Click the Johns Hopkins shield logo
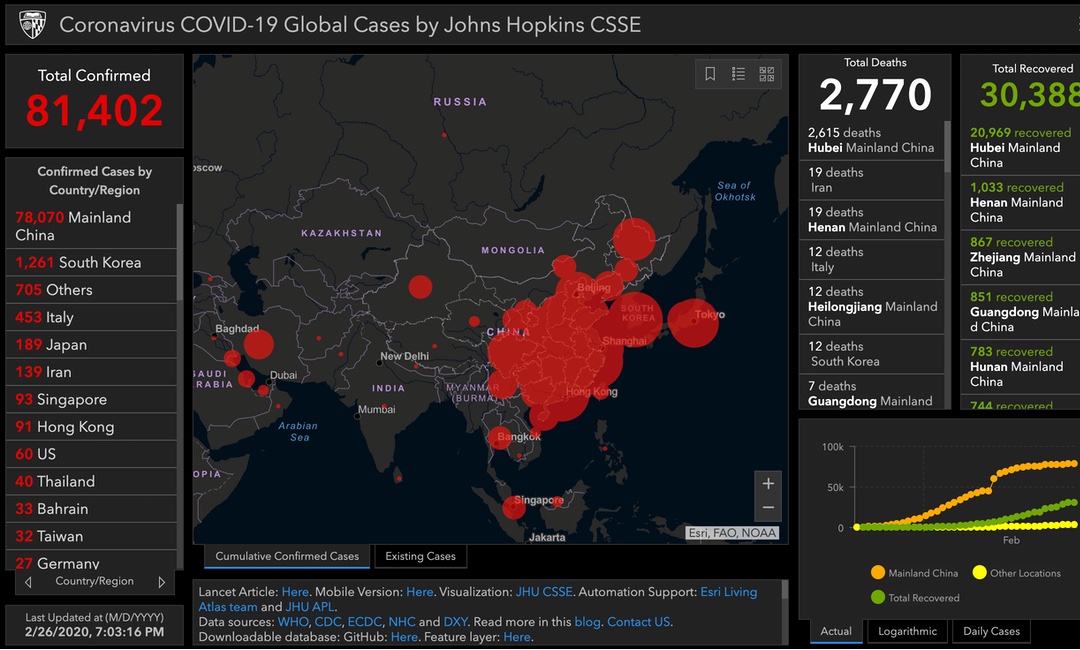The image size is (1080, 650). point(32,24)
